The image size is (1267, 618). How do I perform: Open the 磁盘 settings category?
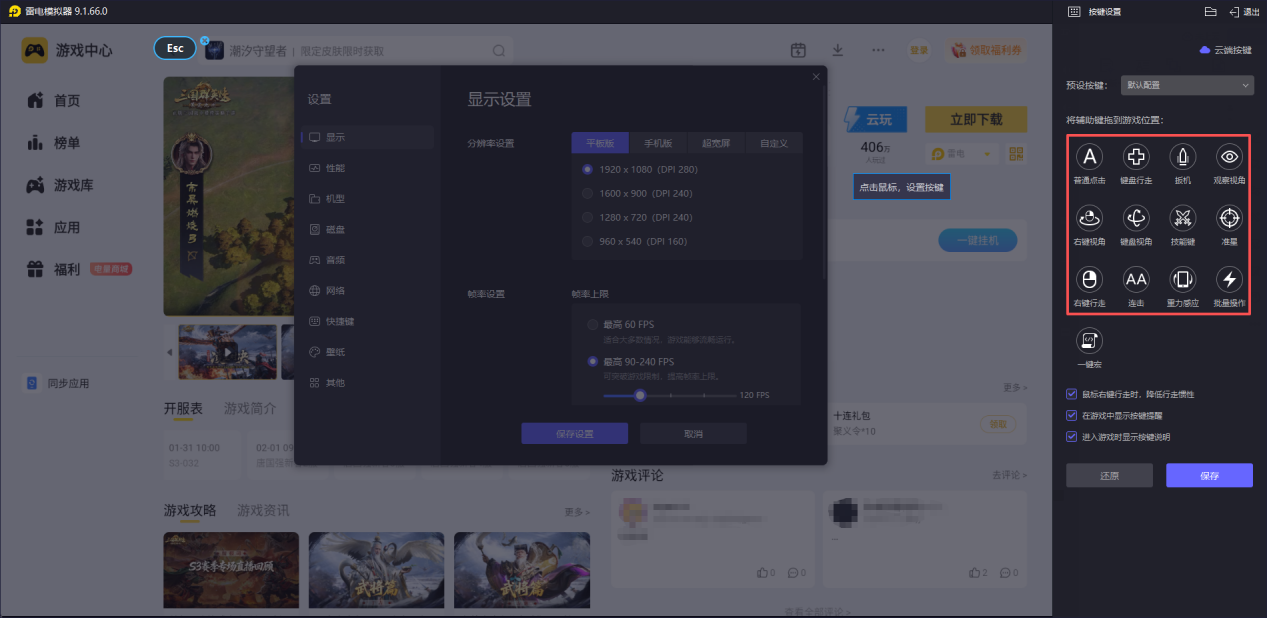[367, 229]
